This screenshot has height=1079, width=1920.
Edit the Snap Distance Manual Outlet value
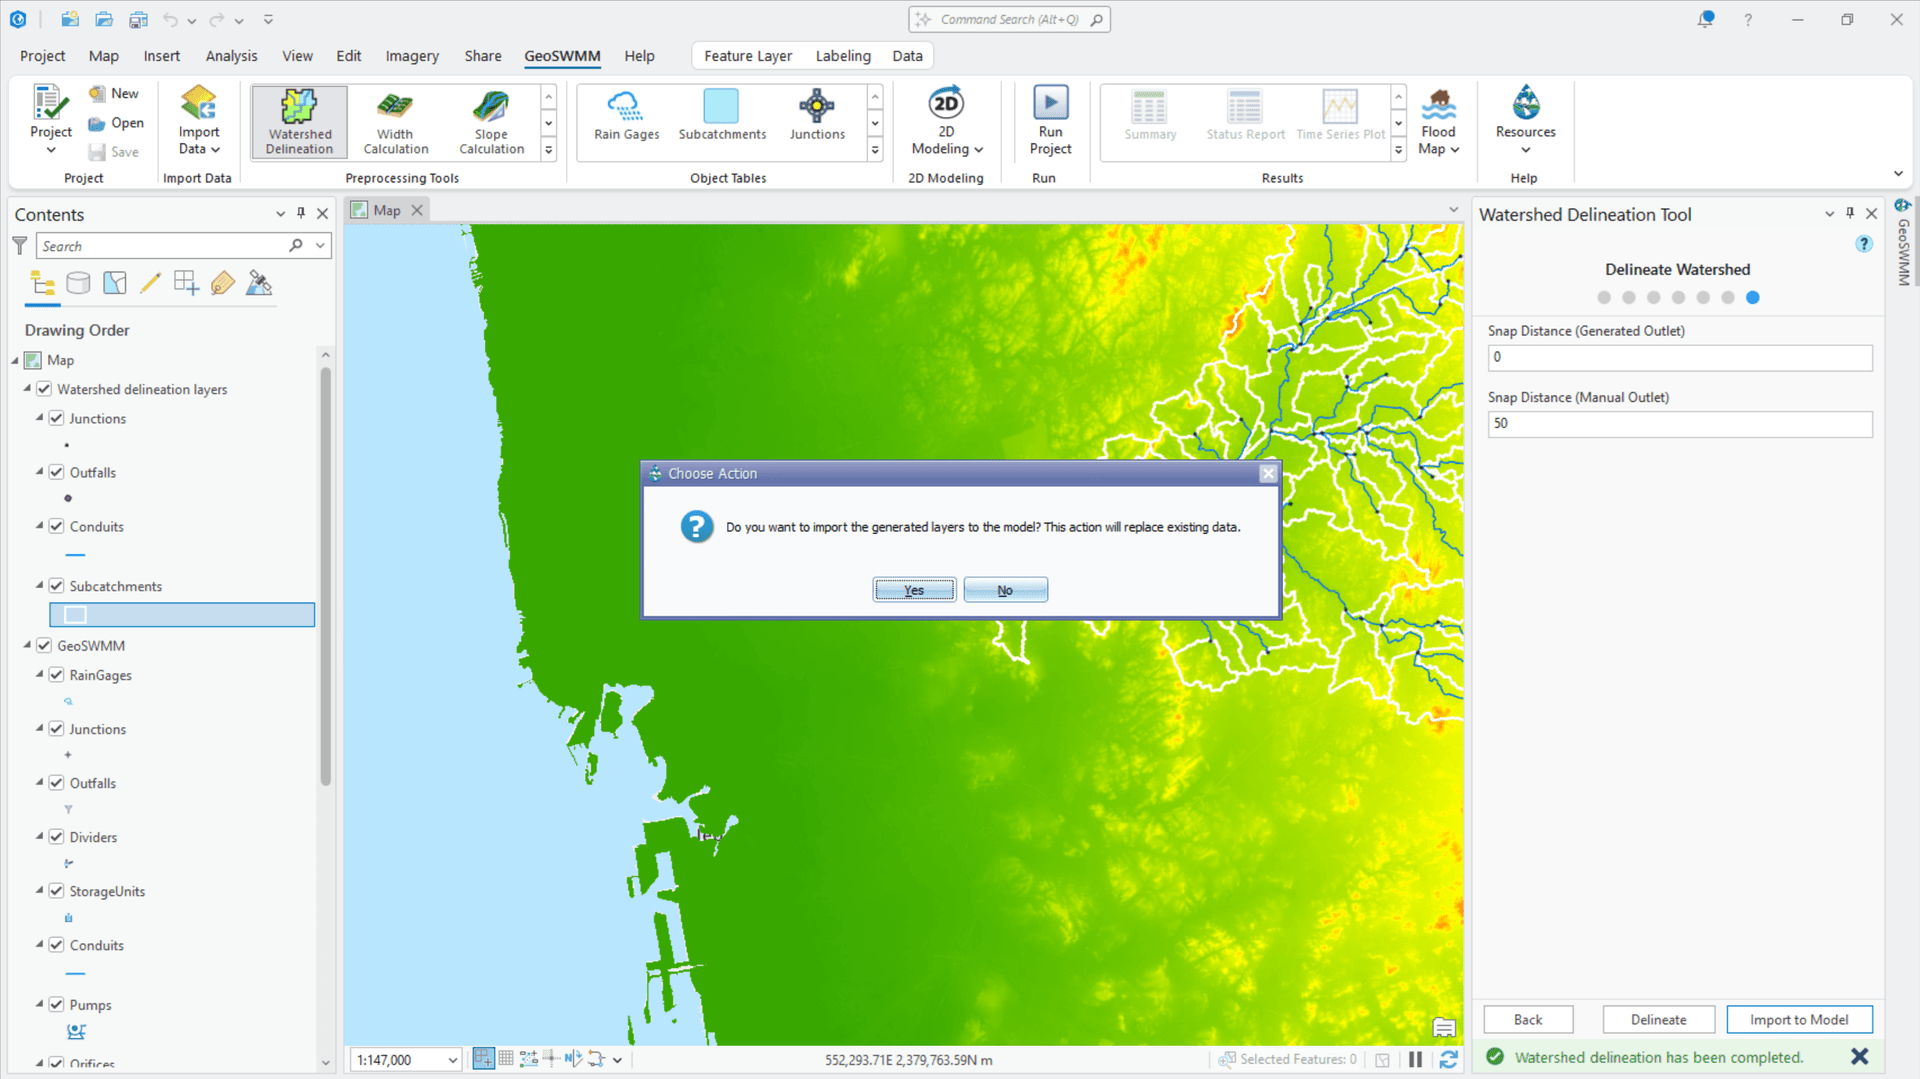click(1678, 423)
